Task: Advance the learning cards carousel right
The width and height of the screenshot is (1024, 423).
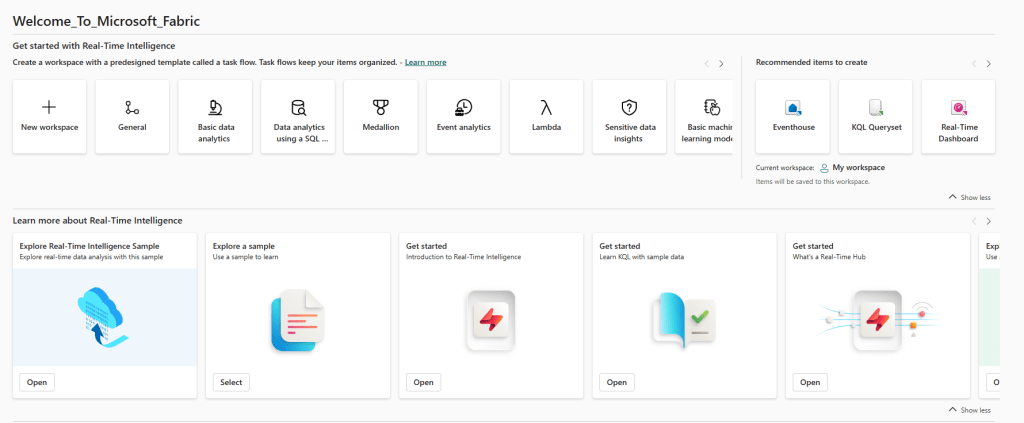Action: point(988,221)
